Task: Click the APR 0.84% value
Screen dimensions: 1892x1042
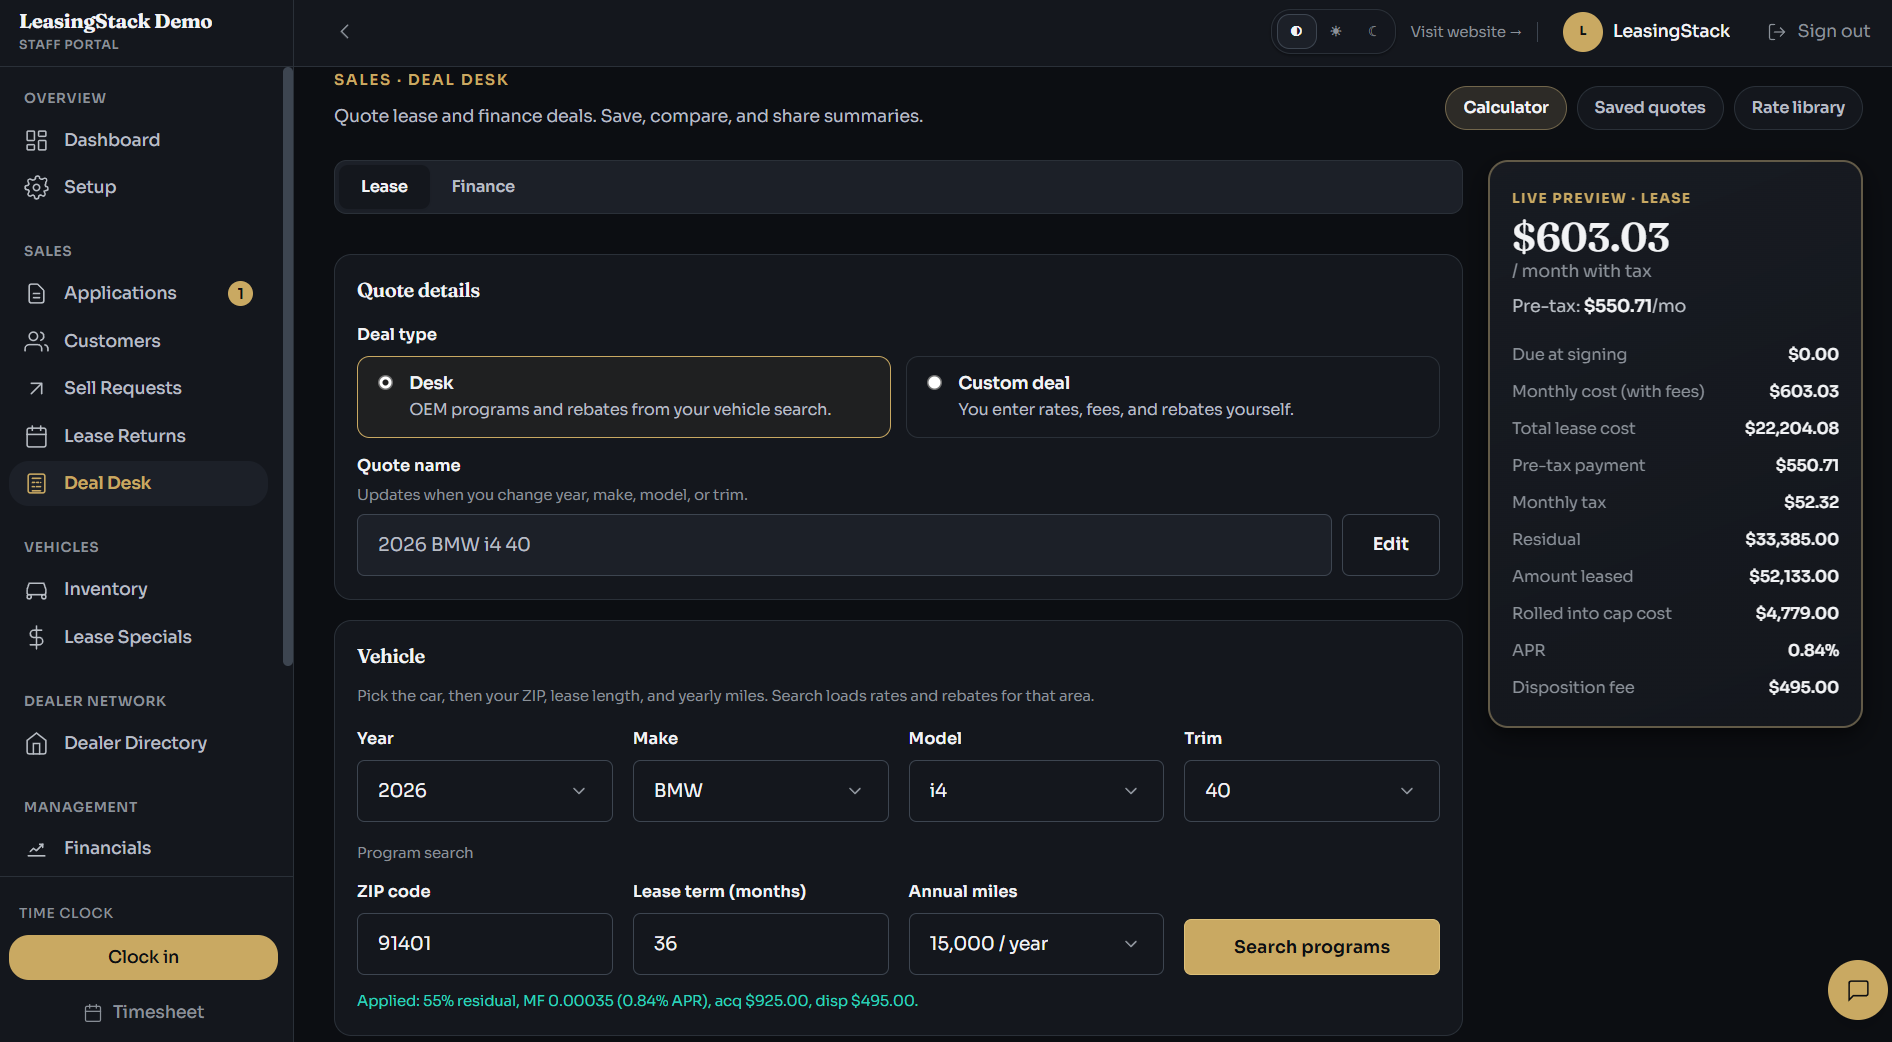Action: (1813, 651)
